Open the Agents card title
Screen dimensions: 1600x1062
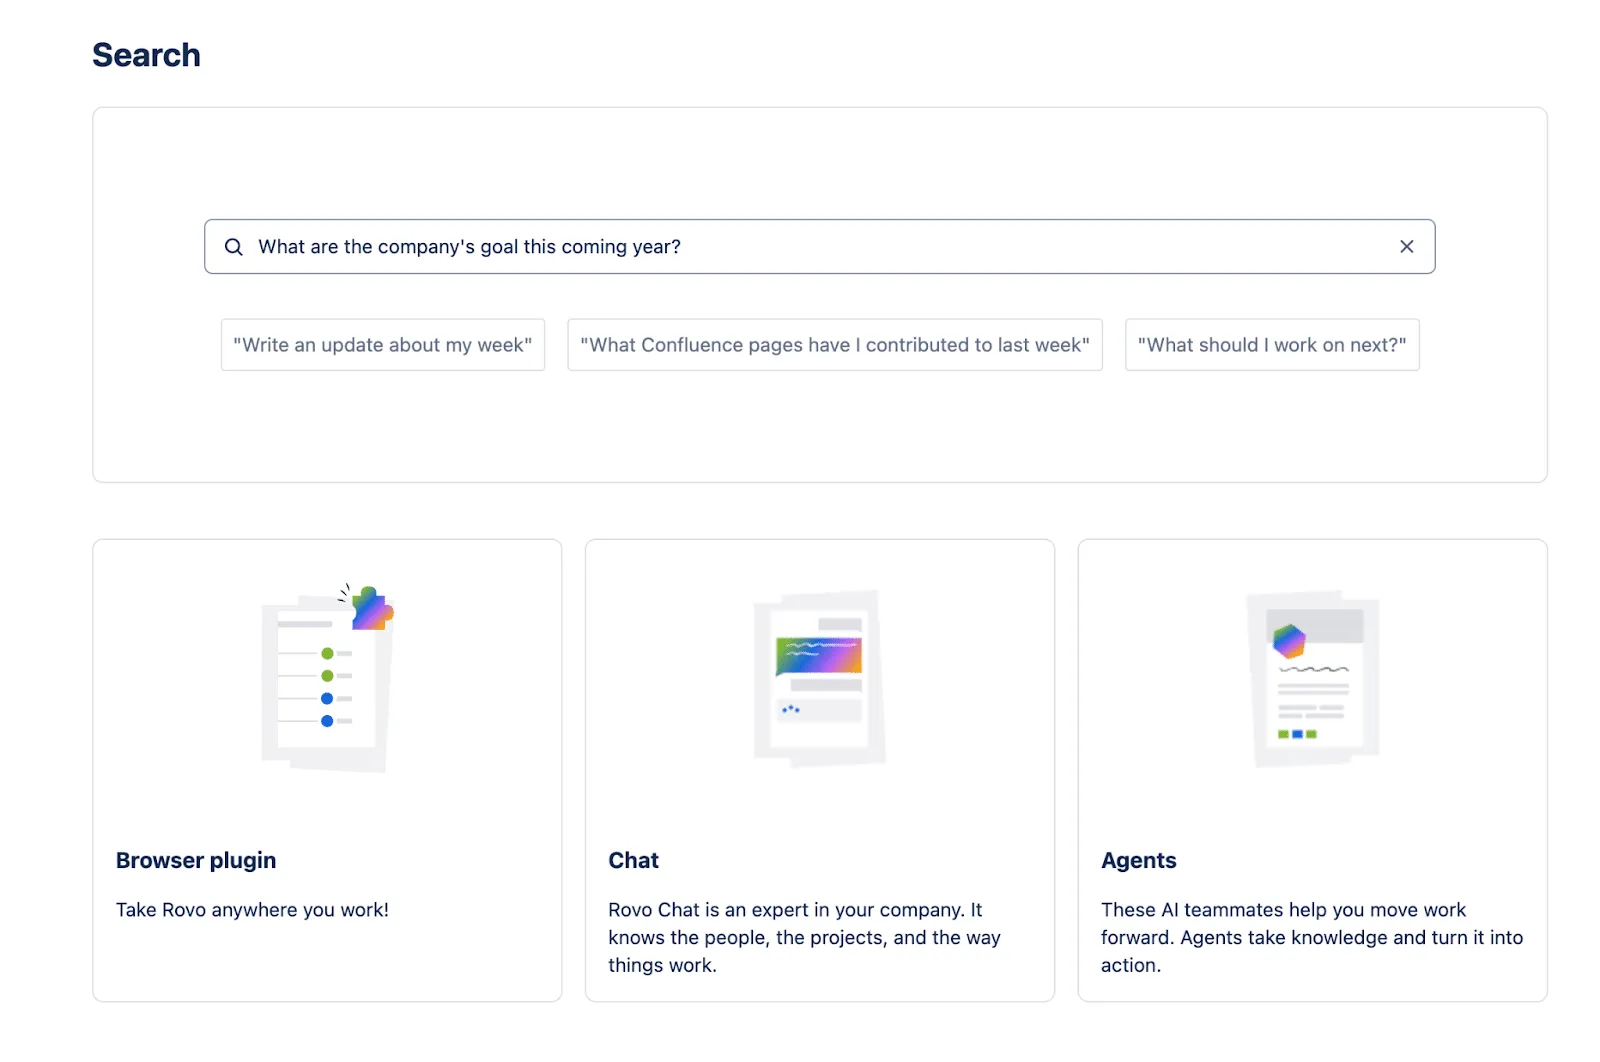click(1139, 861)
